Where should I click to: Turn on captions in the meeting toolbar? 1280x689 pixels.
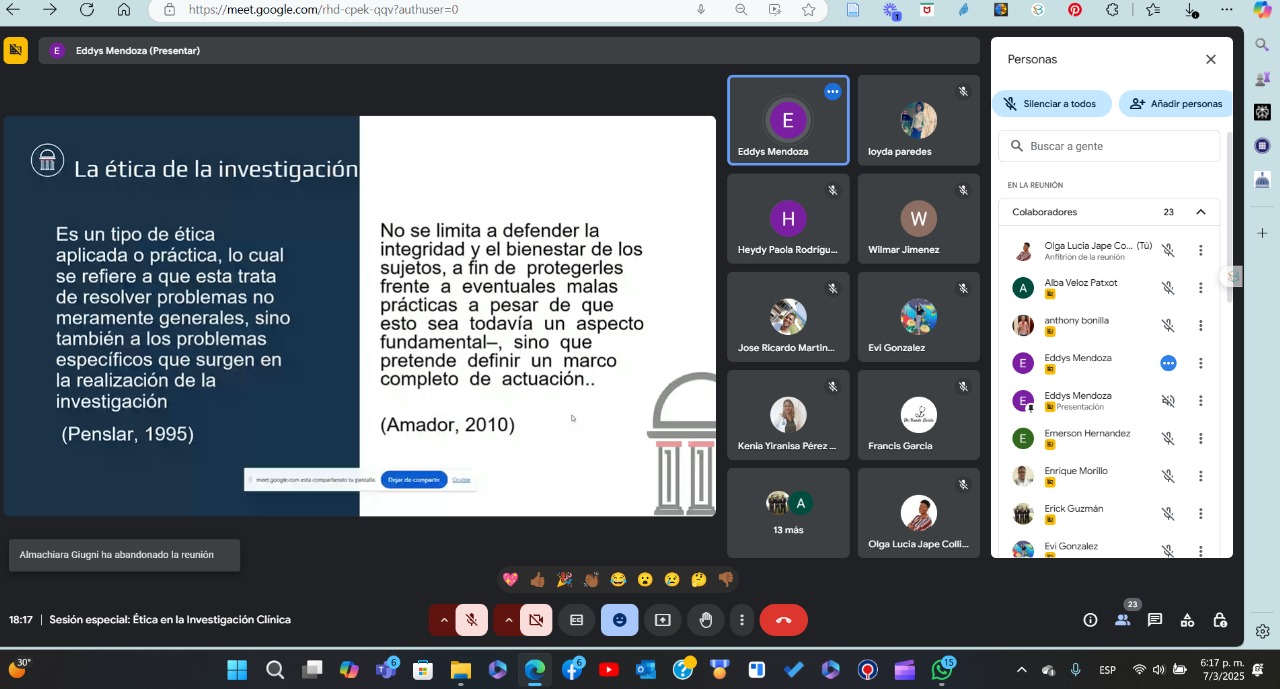tap(577, 620)
